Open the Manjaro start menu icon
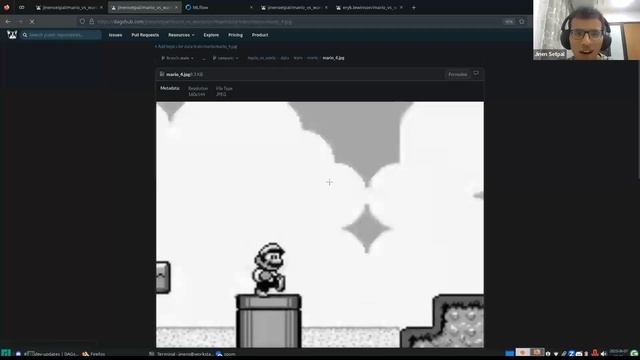Screen dimensions: 640x360 (6, 353)
